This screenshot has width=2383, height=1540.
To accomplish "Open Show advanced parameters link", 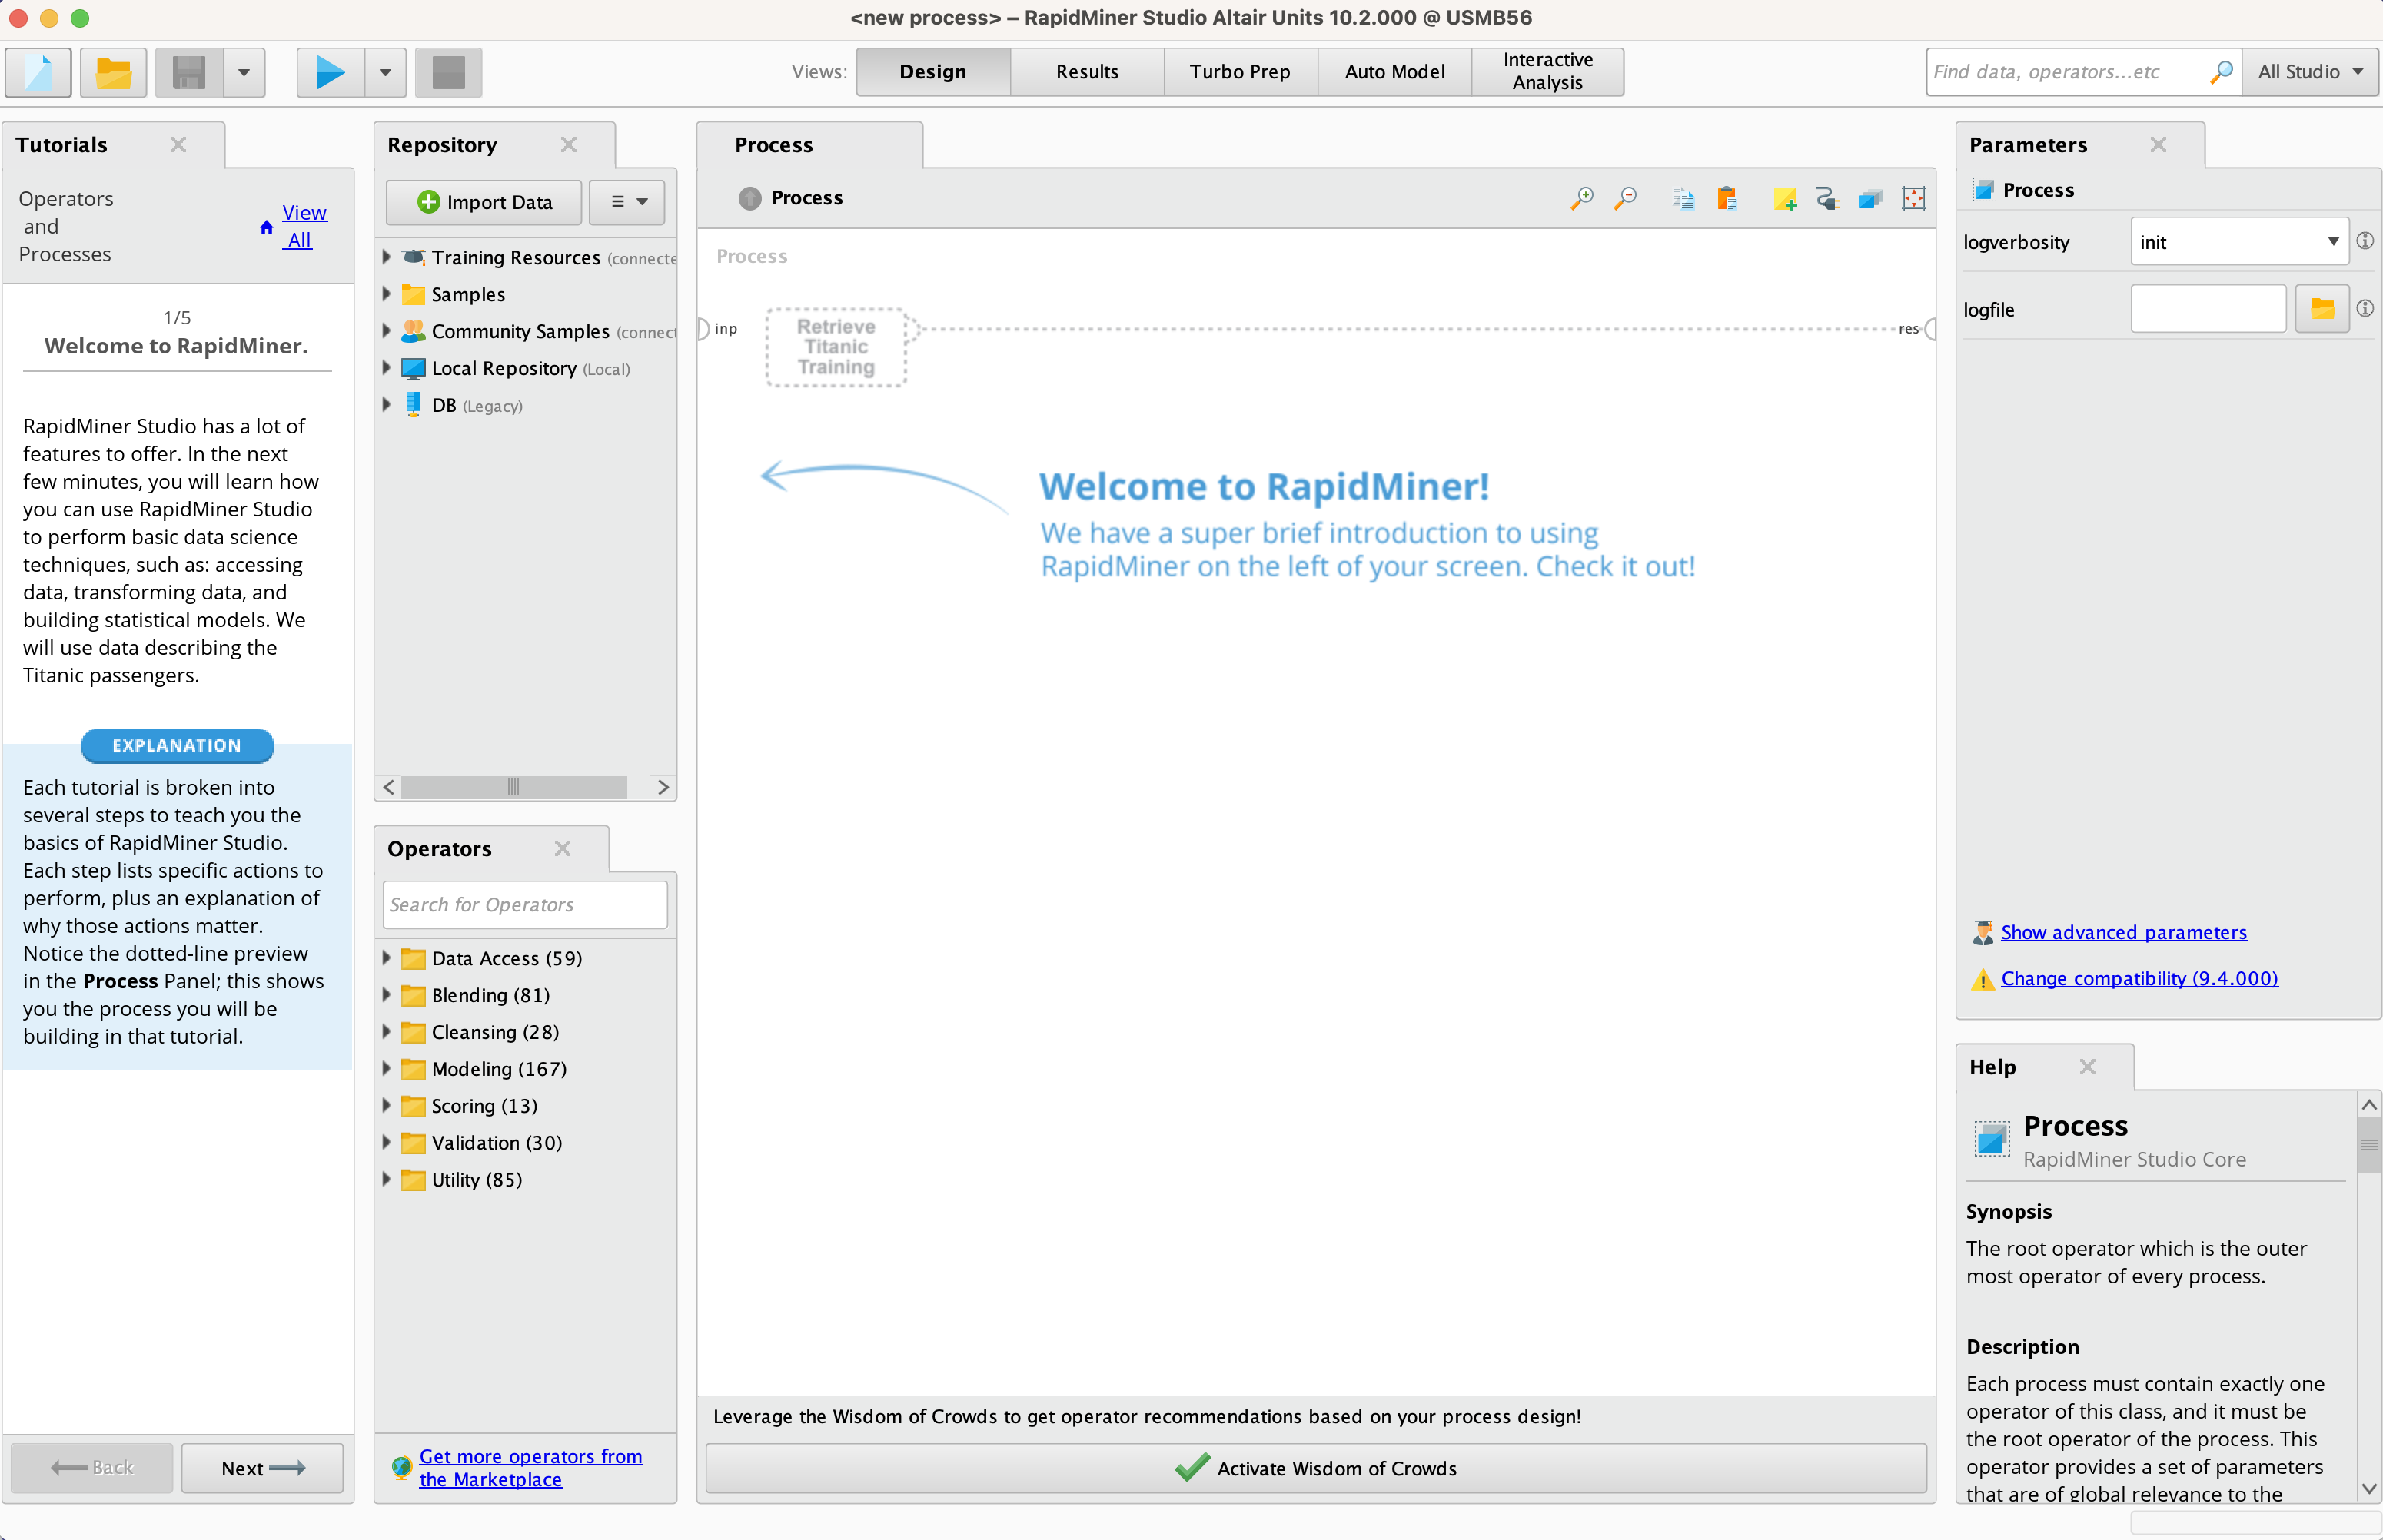I will pyautogui.click(x=2123, y=932).
